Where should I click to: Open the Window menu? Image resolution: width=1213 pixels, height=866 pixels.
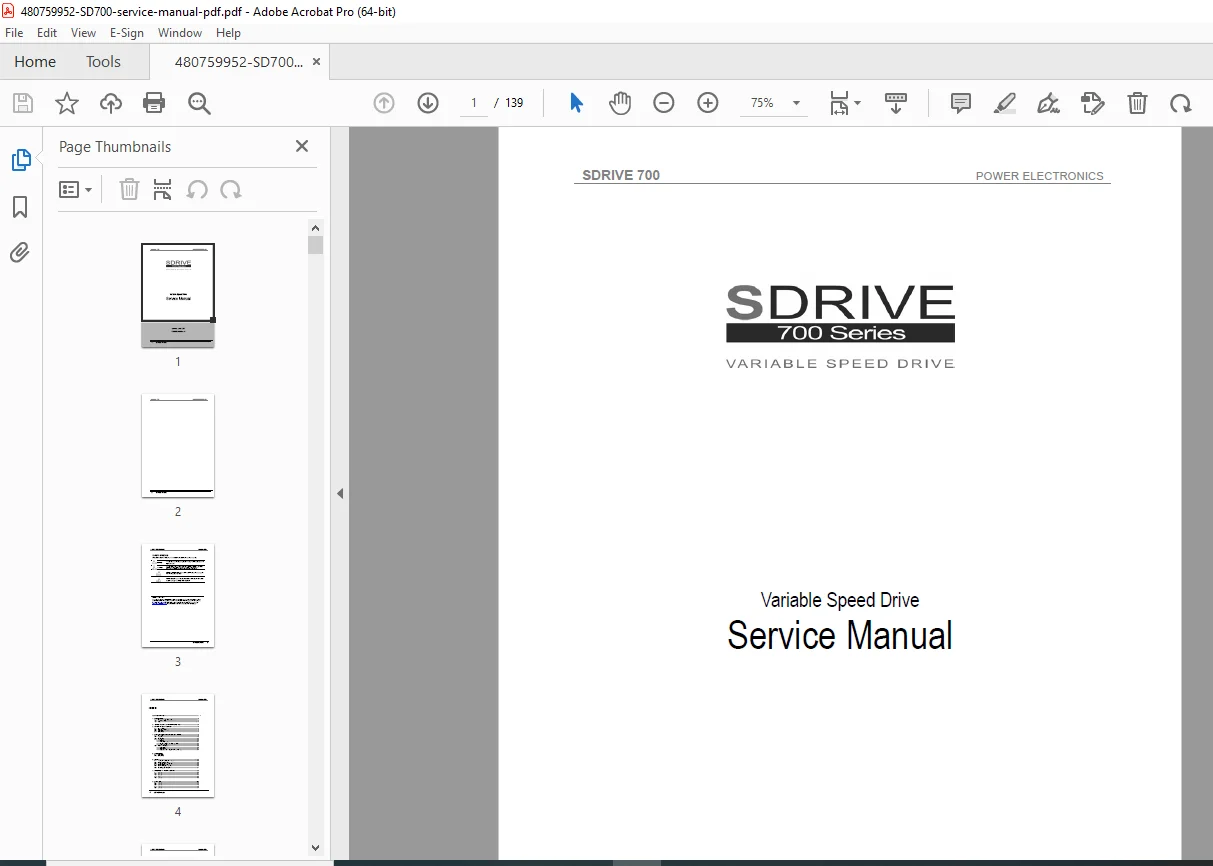180,33
